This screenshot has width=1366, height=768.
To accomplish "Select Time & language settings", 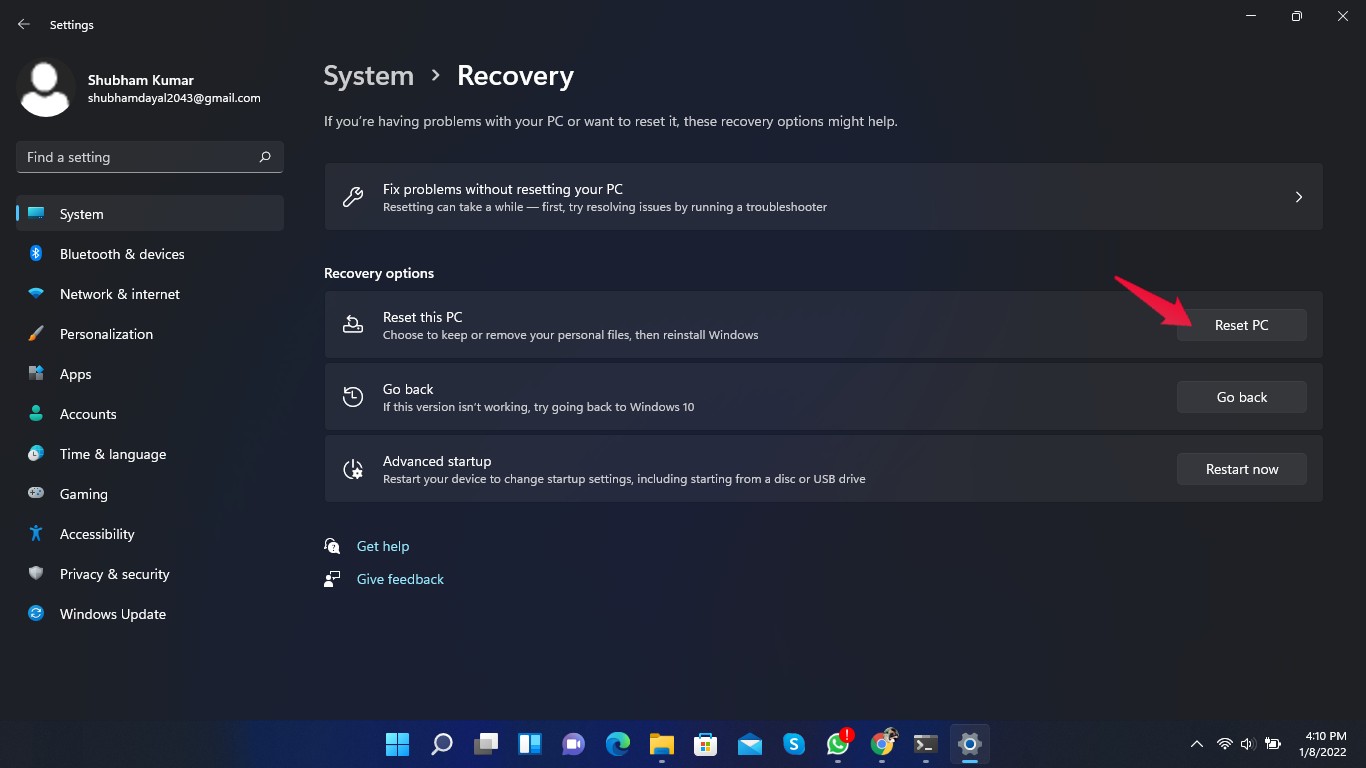I will pos(112,454).
